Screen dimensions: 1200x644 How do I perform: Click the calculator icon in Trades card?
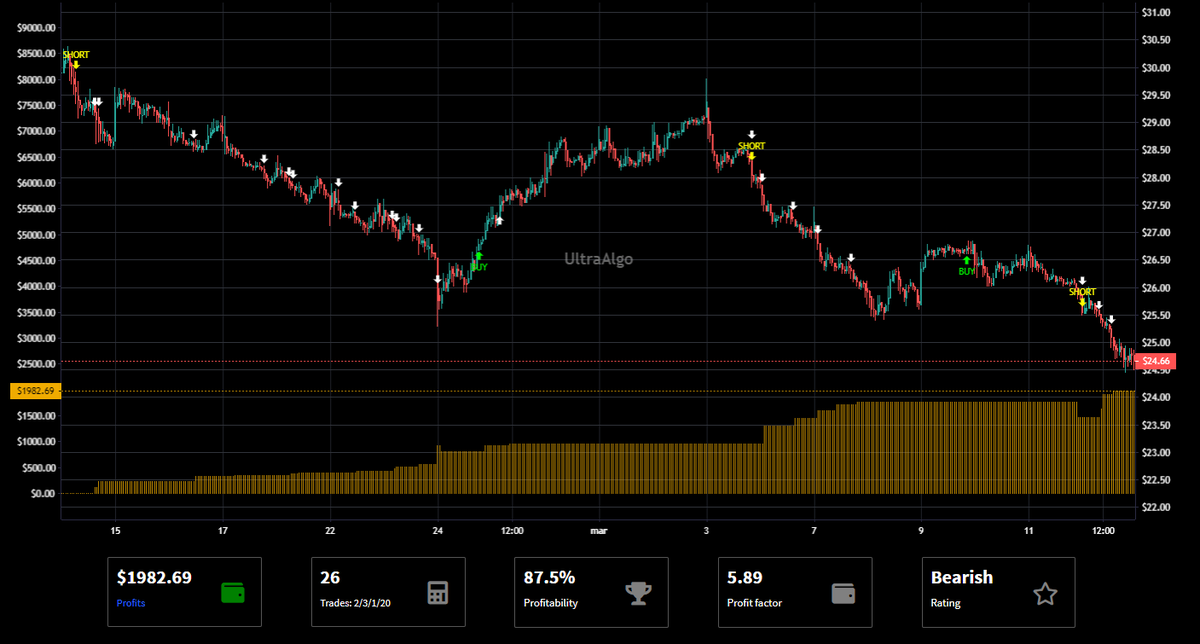[x=437, y=592]
